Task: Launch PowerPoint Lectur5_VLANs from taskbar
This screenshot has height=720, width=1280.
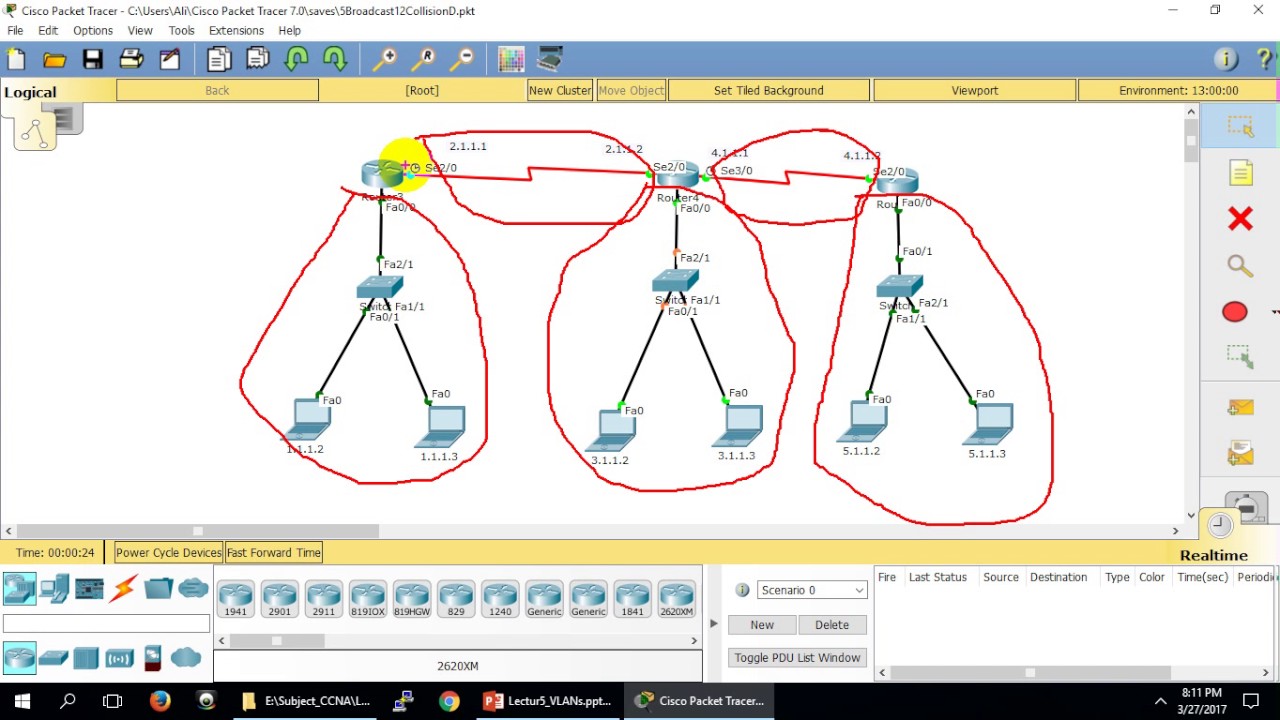Action: (549, 701)
